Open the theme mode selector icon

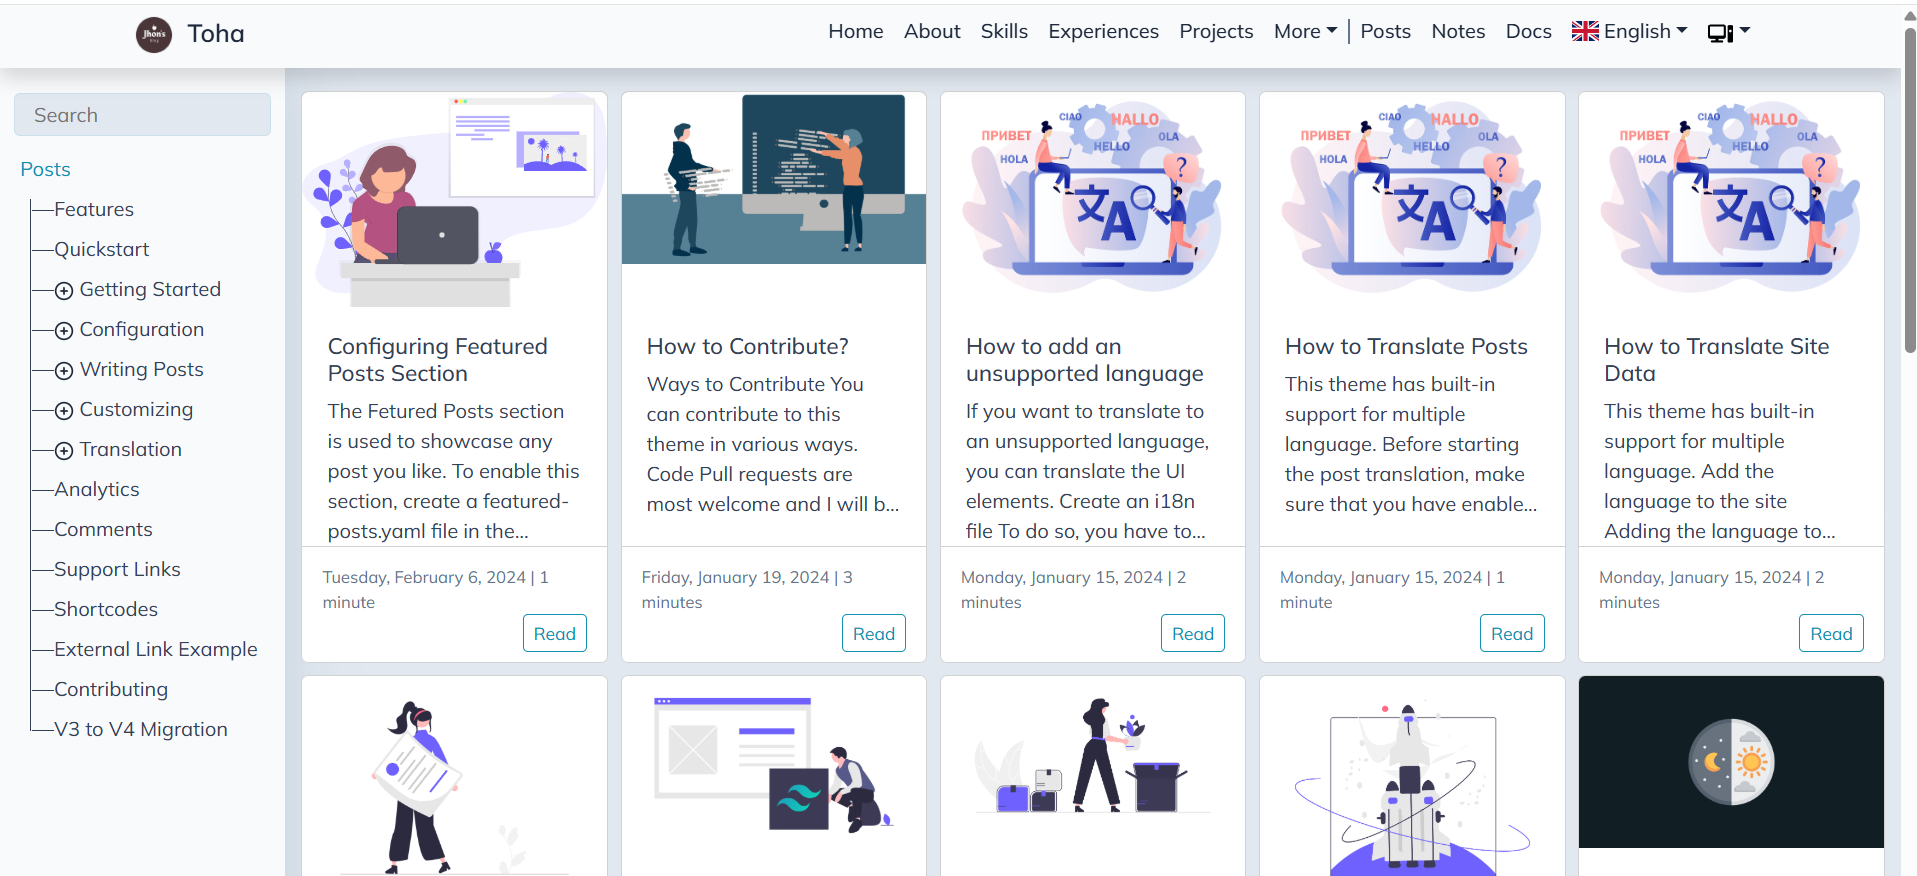point(1728,32)
